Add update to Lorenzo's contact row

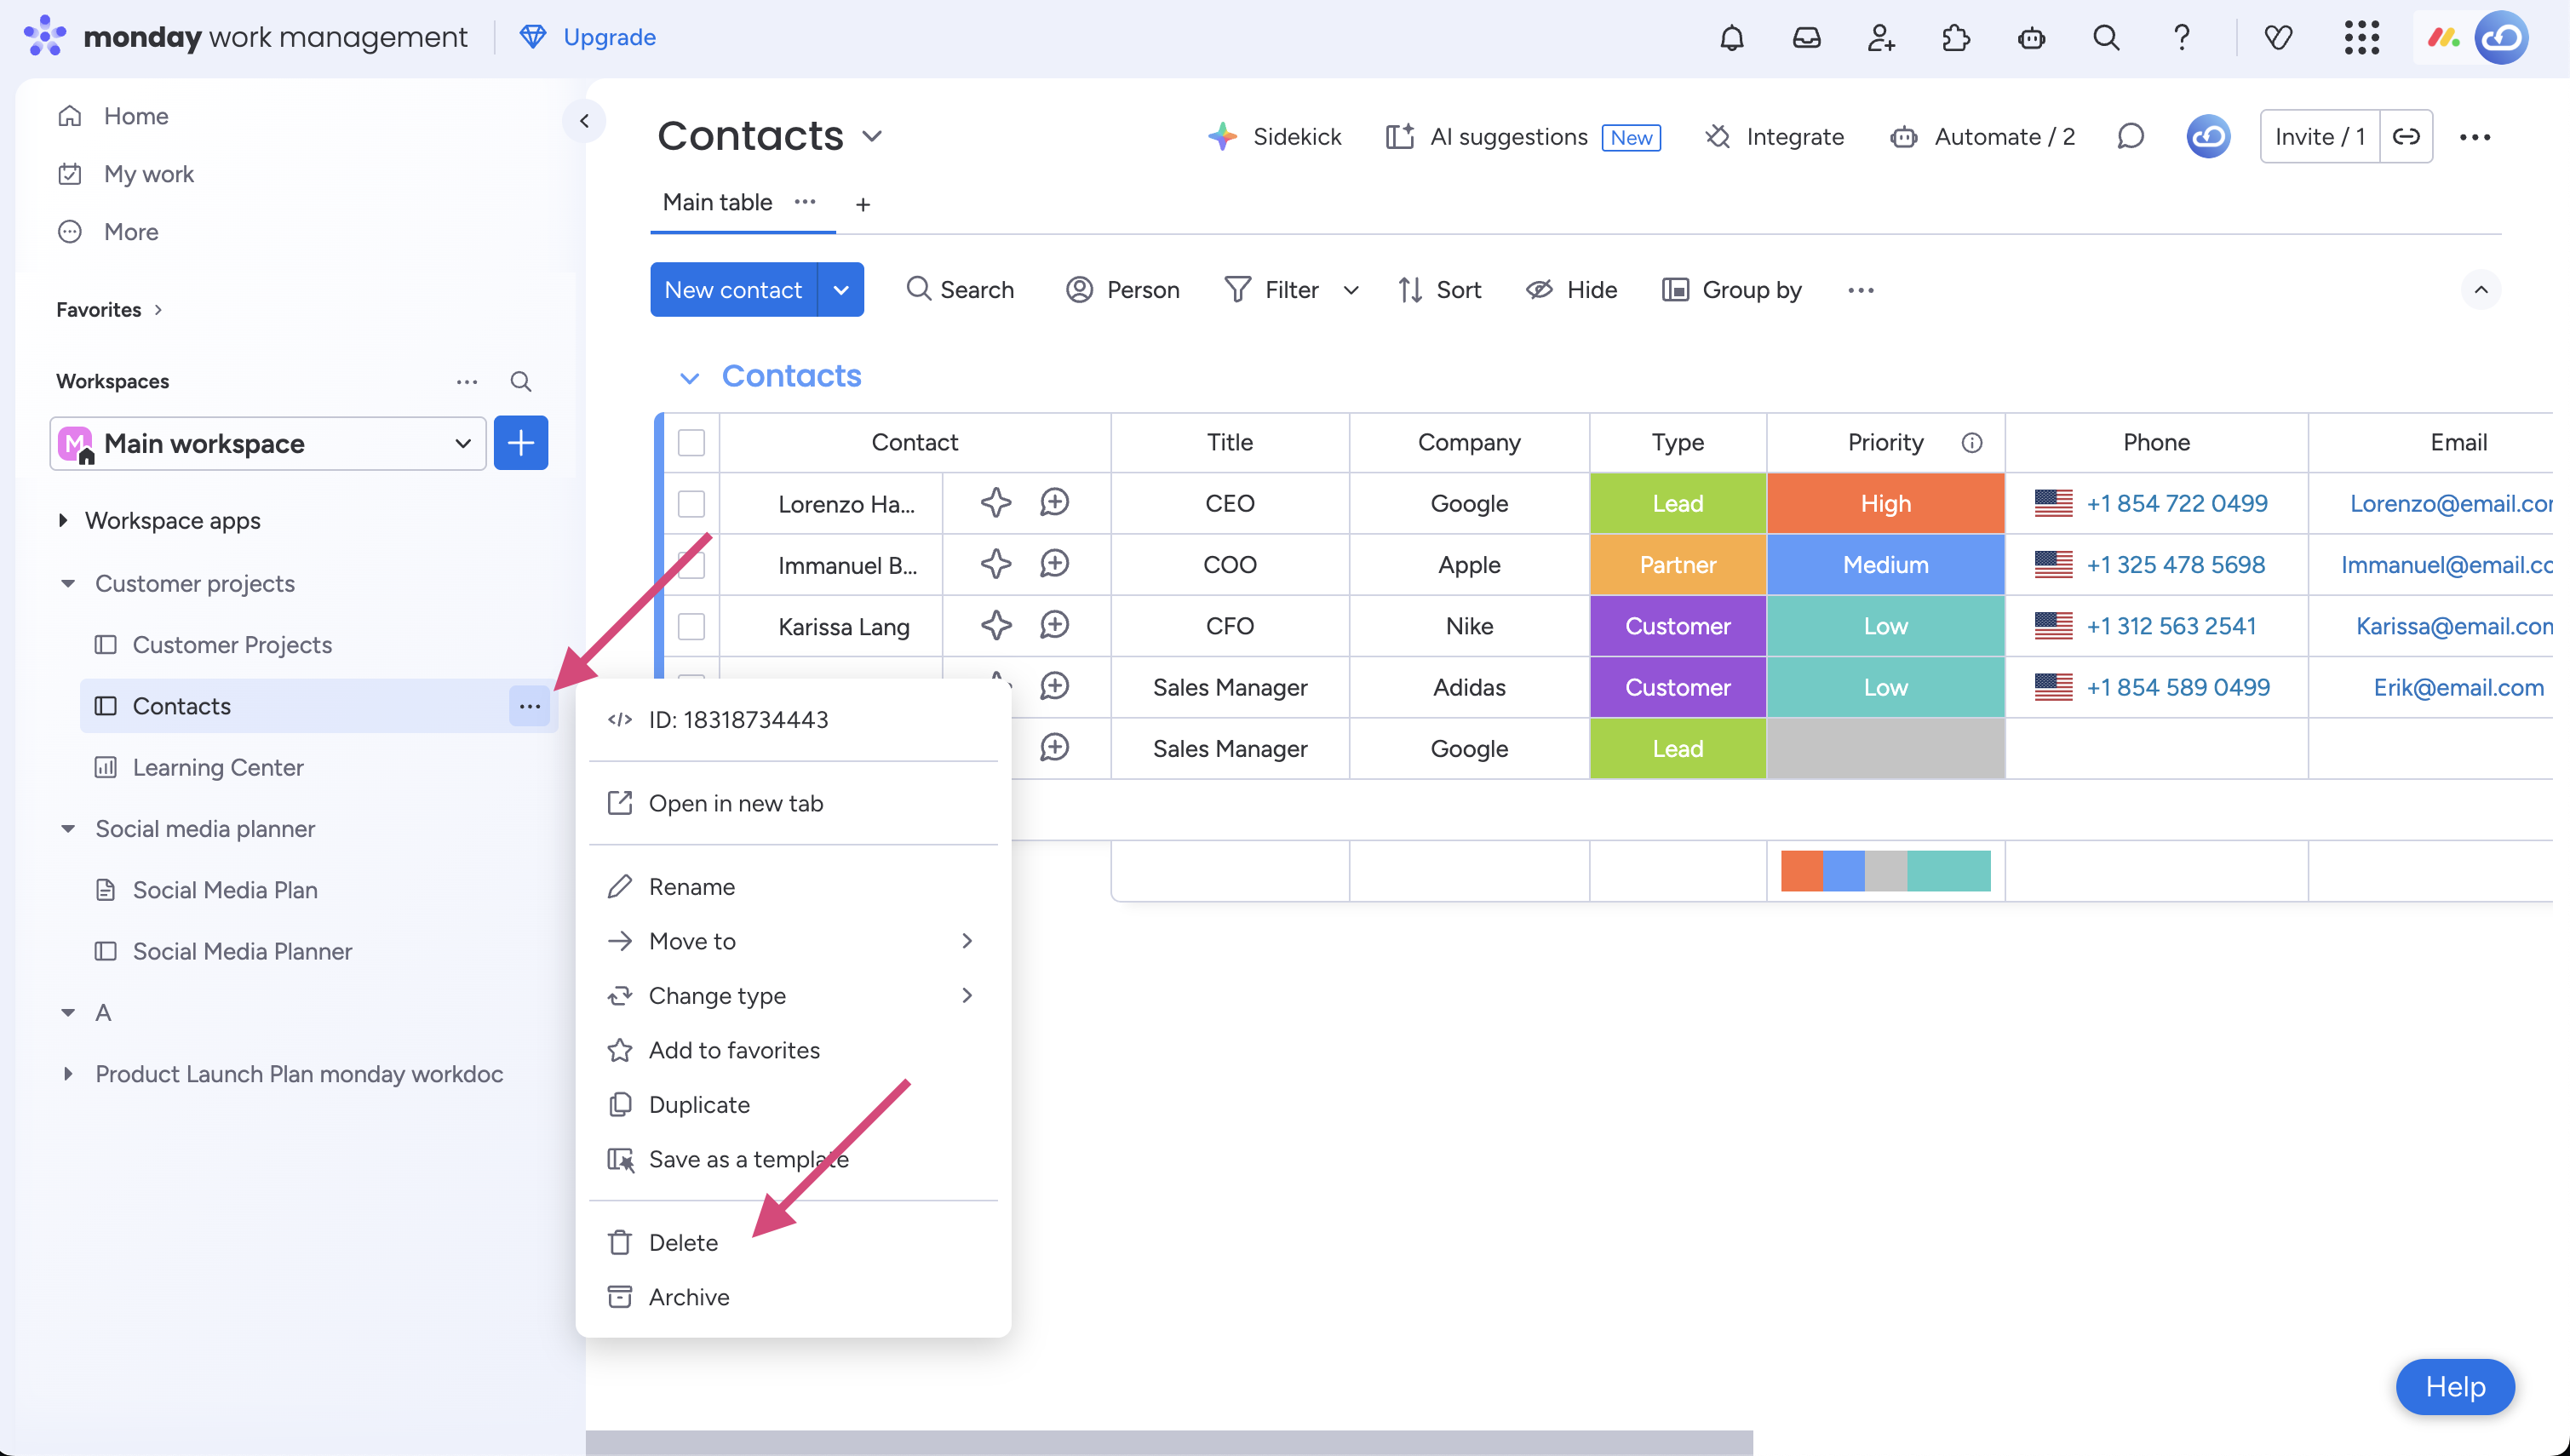click(x=1054, y=503)
